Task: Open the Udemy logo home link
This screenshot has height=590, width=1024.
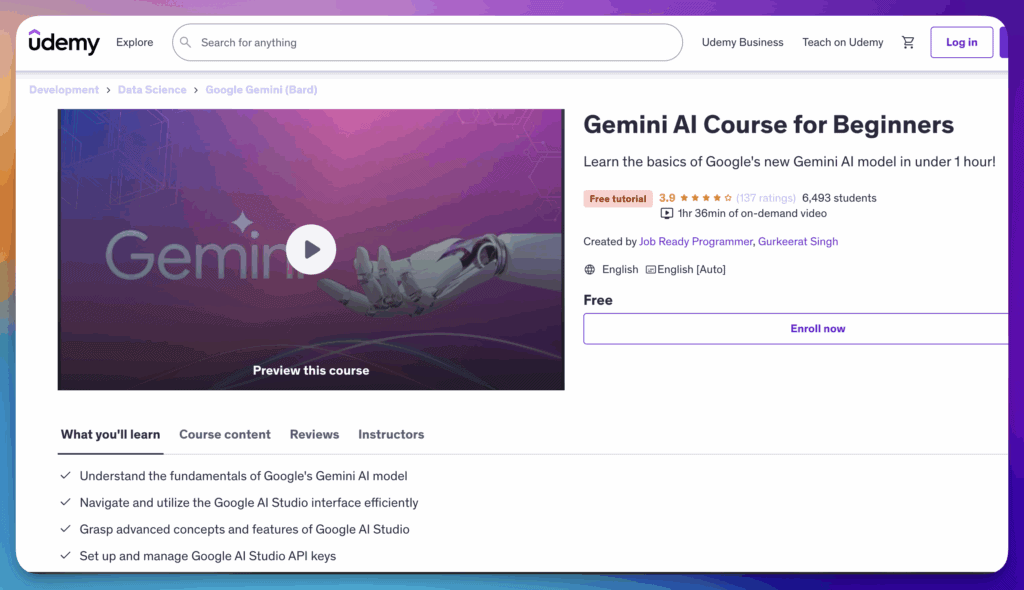Action: 64,42
